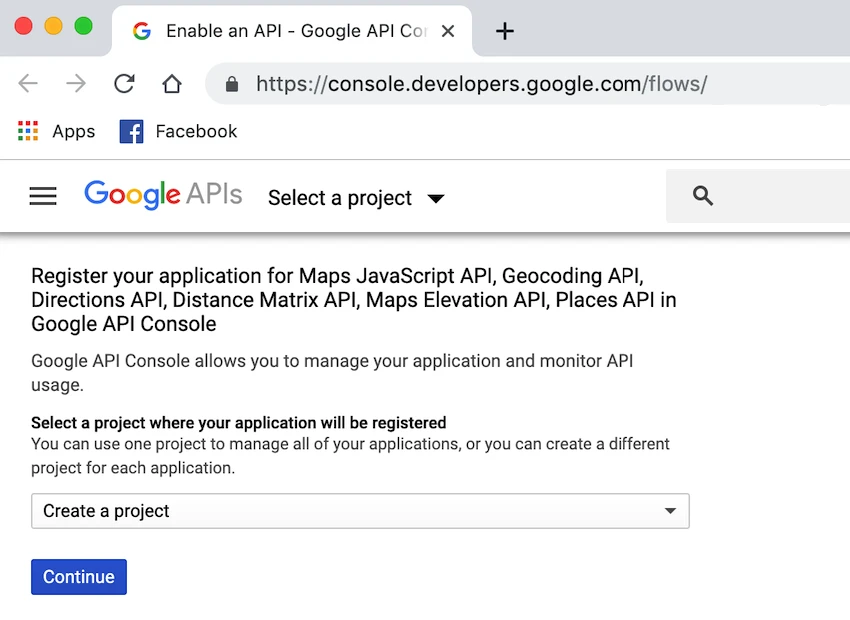Reload the page with the refresh icon
Image resolution: width=850 pixels, height=620 pixels.
(x=124, y=83)
